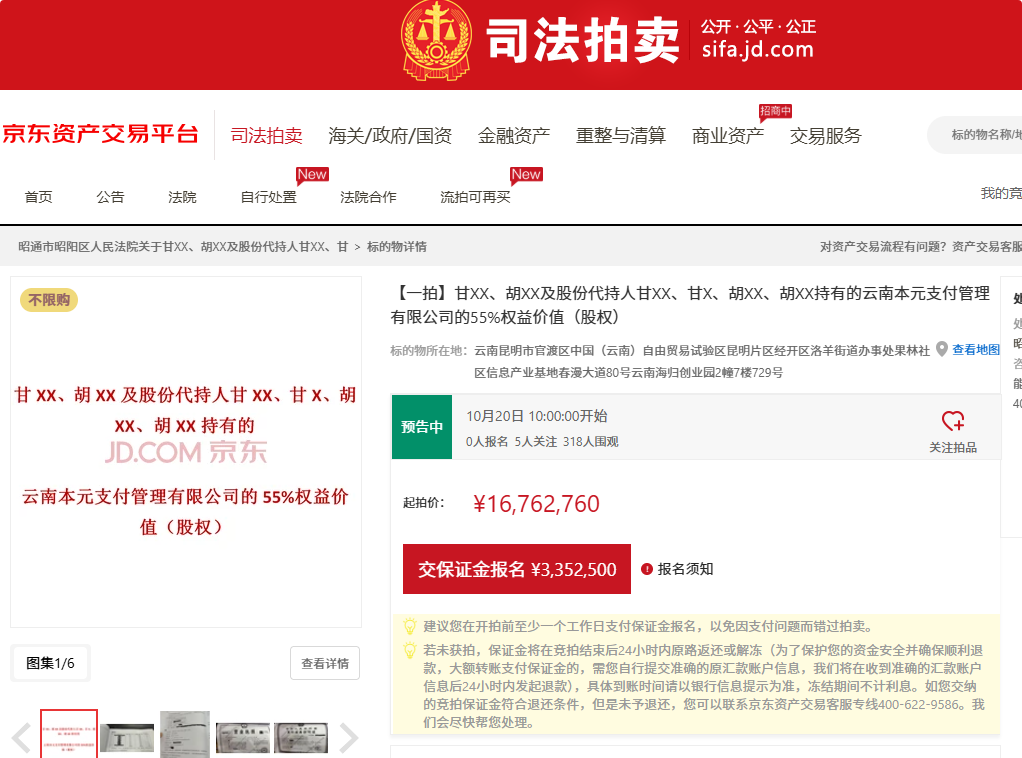Go to 首页 in sub navigation
The image size is (1022, 758).
tap(38, 197)
